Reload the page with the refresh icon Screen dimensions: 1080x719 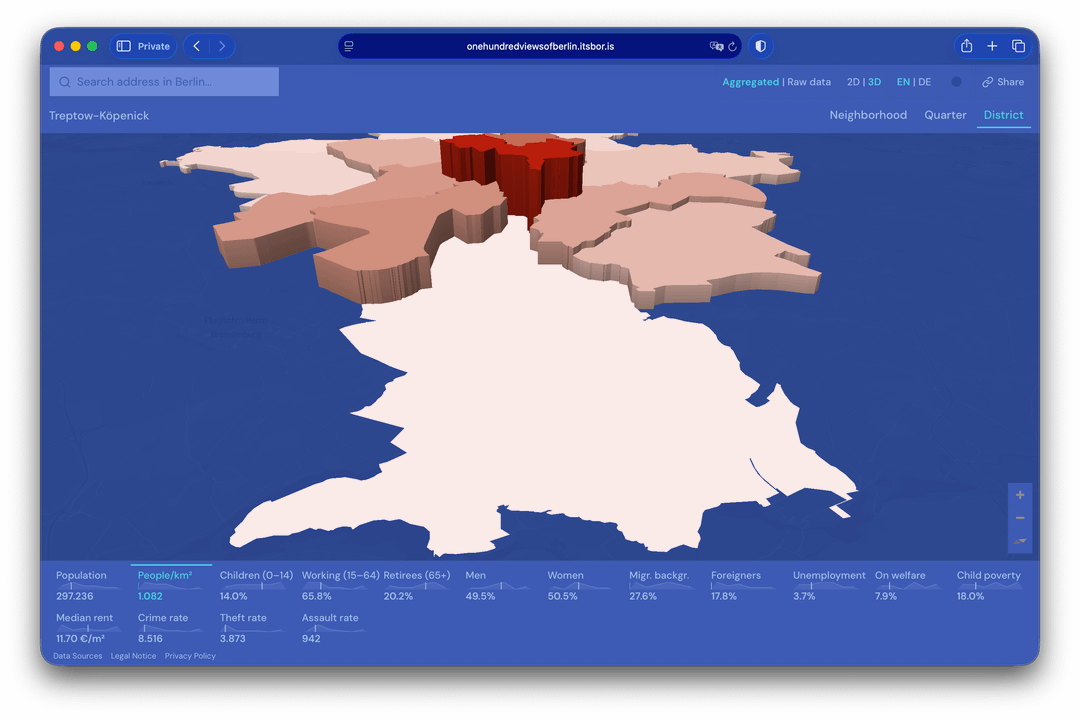(x=732, y=46)
